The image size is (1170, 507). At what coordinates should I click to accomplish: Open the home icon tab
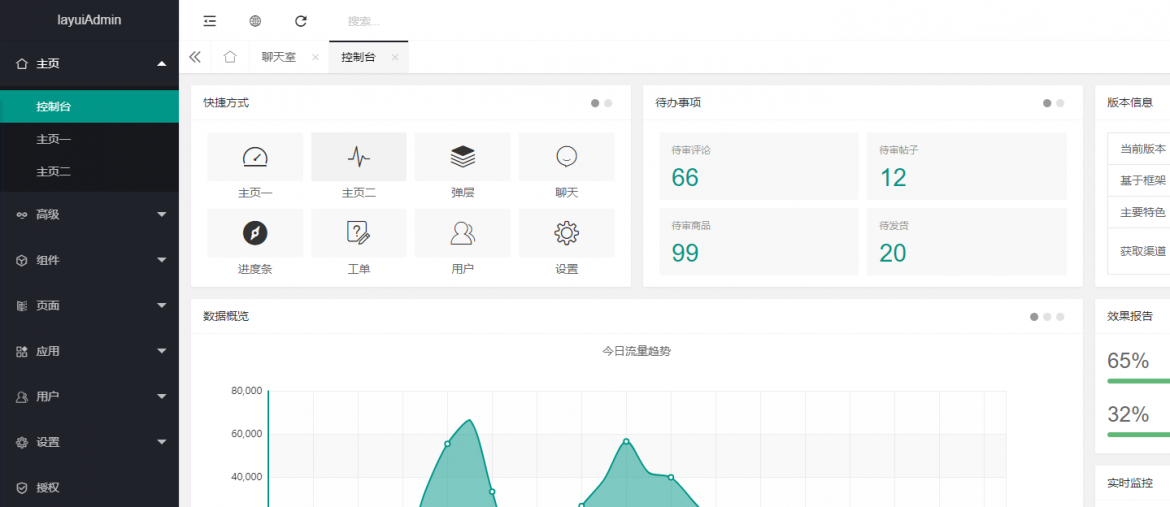click(231, 57)
